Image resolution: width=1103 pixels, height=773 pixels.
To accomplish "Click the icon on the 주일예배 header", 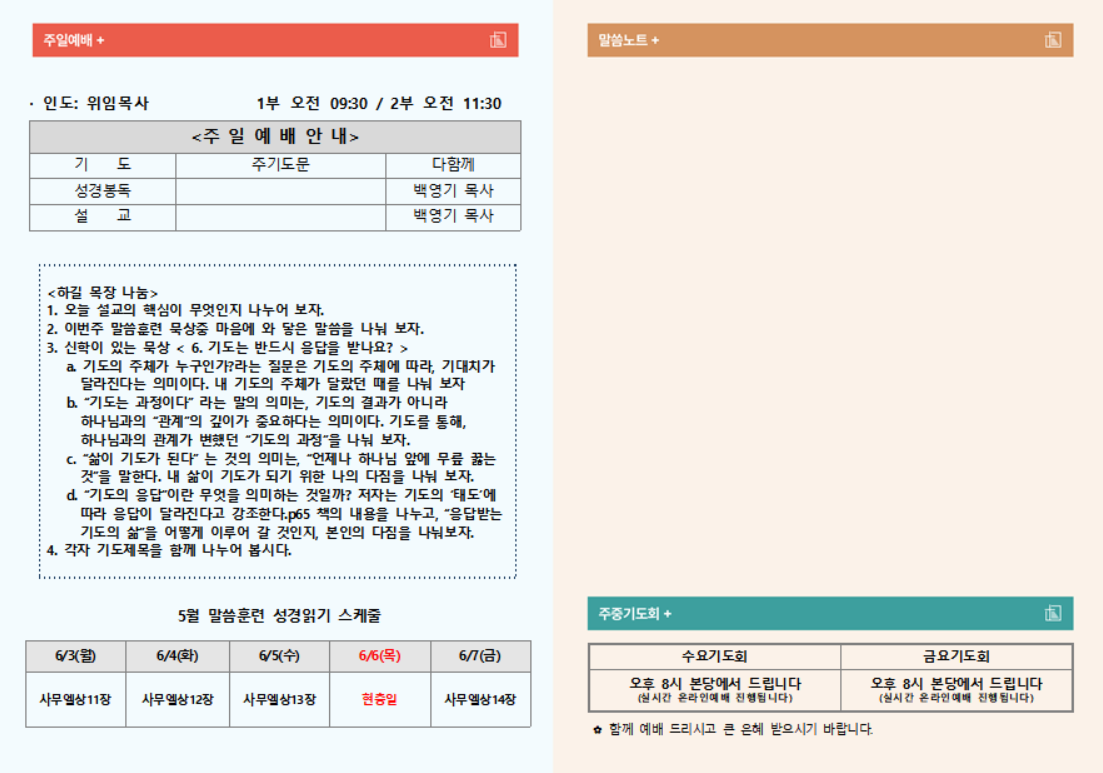I will (x=498, y=40).
